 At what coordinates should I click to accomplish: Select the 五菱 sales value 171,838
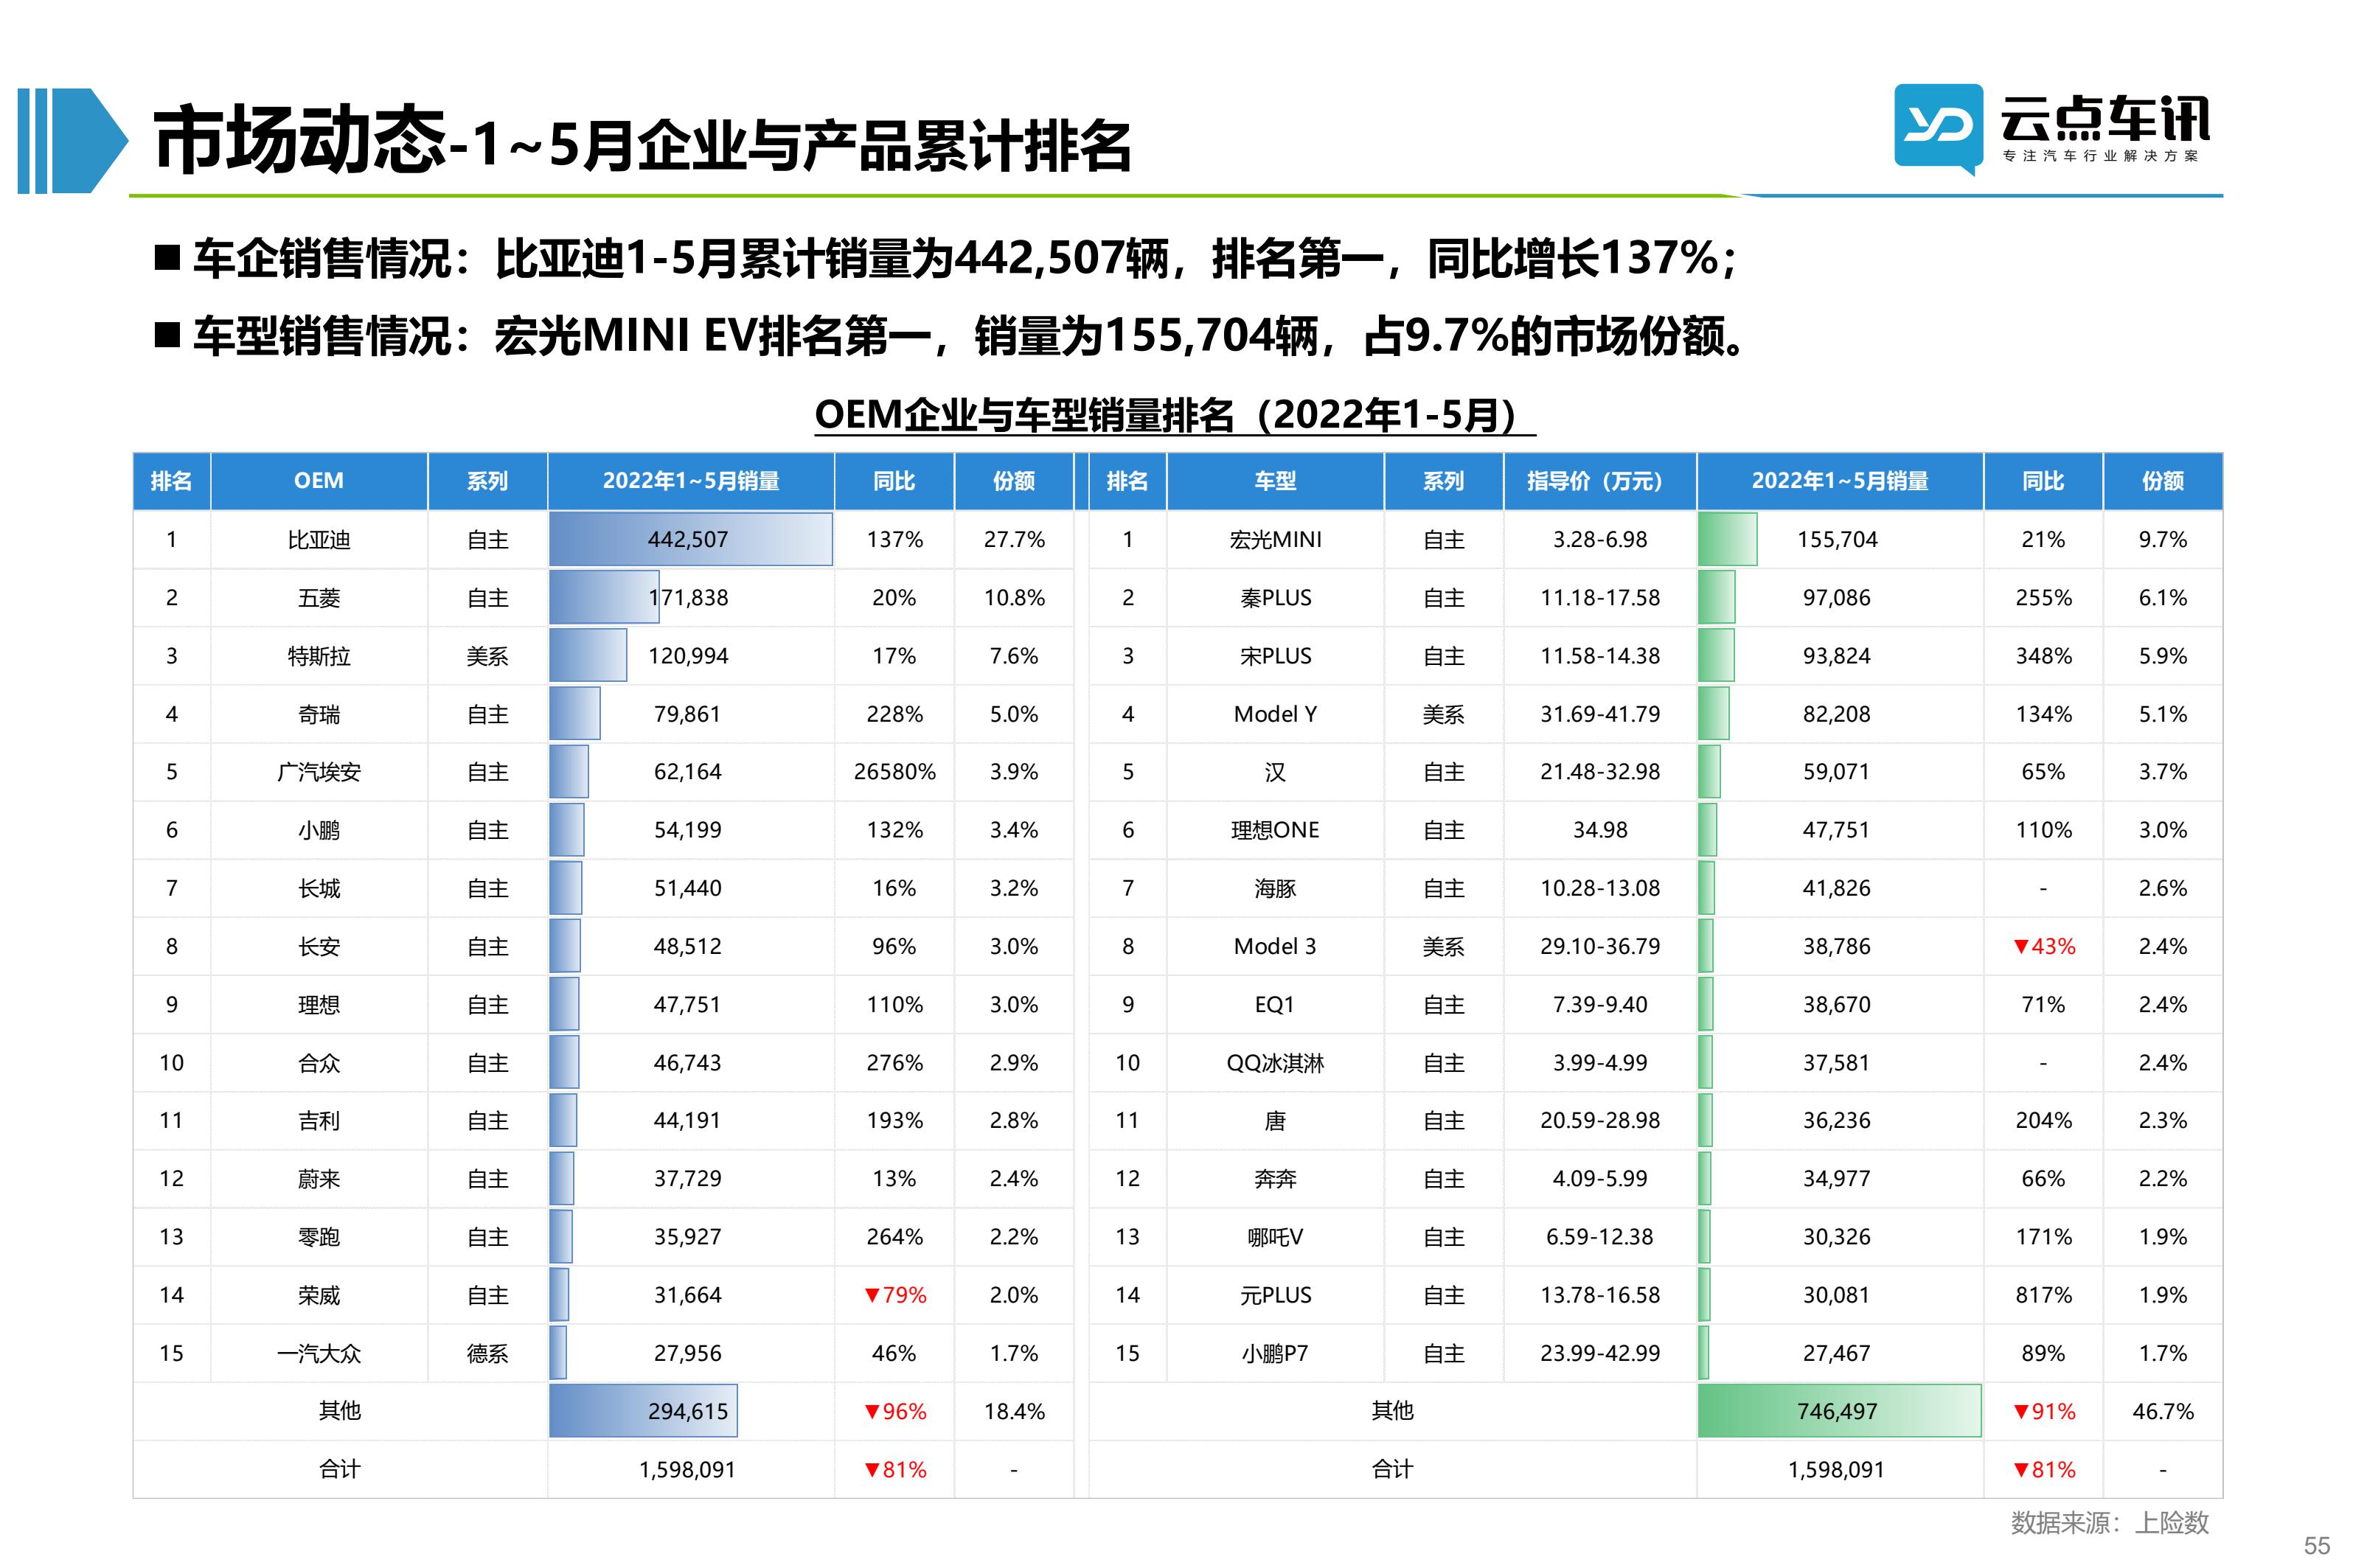click(x=688, y=598)
